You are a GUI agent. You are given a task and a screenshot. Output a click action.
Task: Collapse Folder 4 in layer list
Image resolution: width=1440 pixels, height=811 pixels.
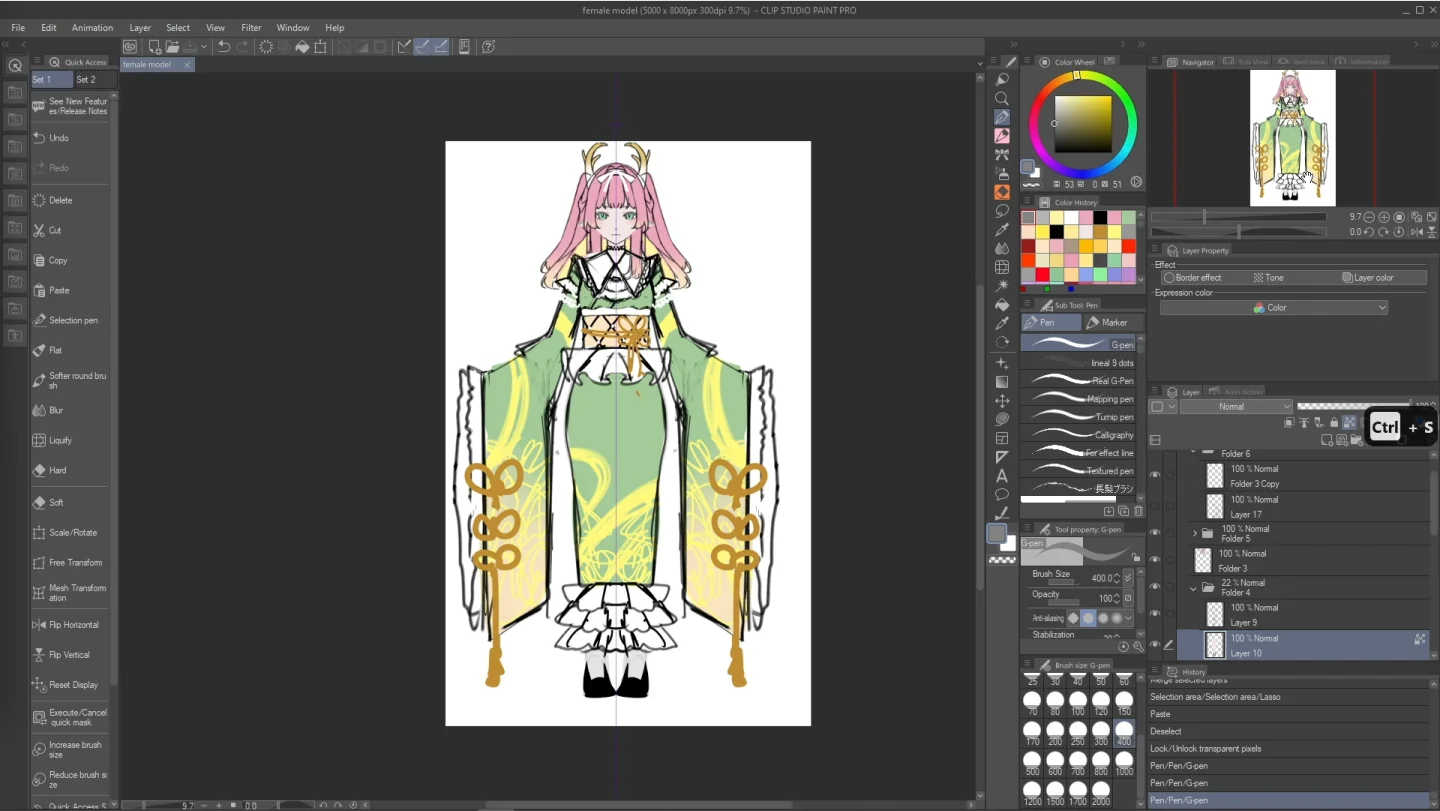pos(1194,588)
